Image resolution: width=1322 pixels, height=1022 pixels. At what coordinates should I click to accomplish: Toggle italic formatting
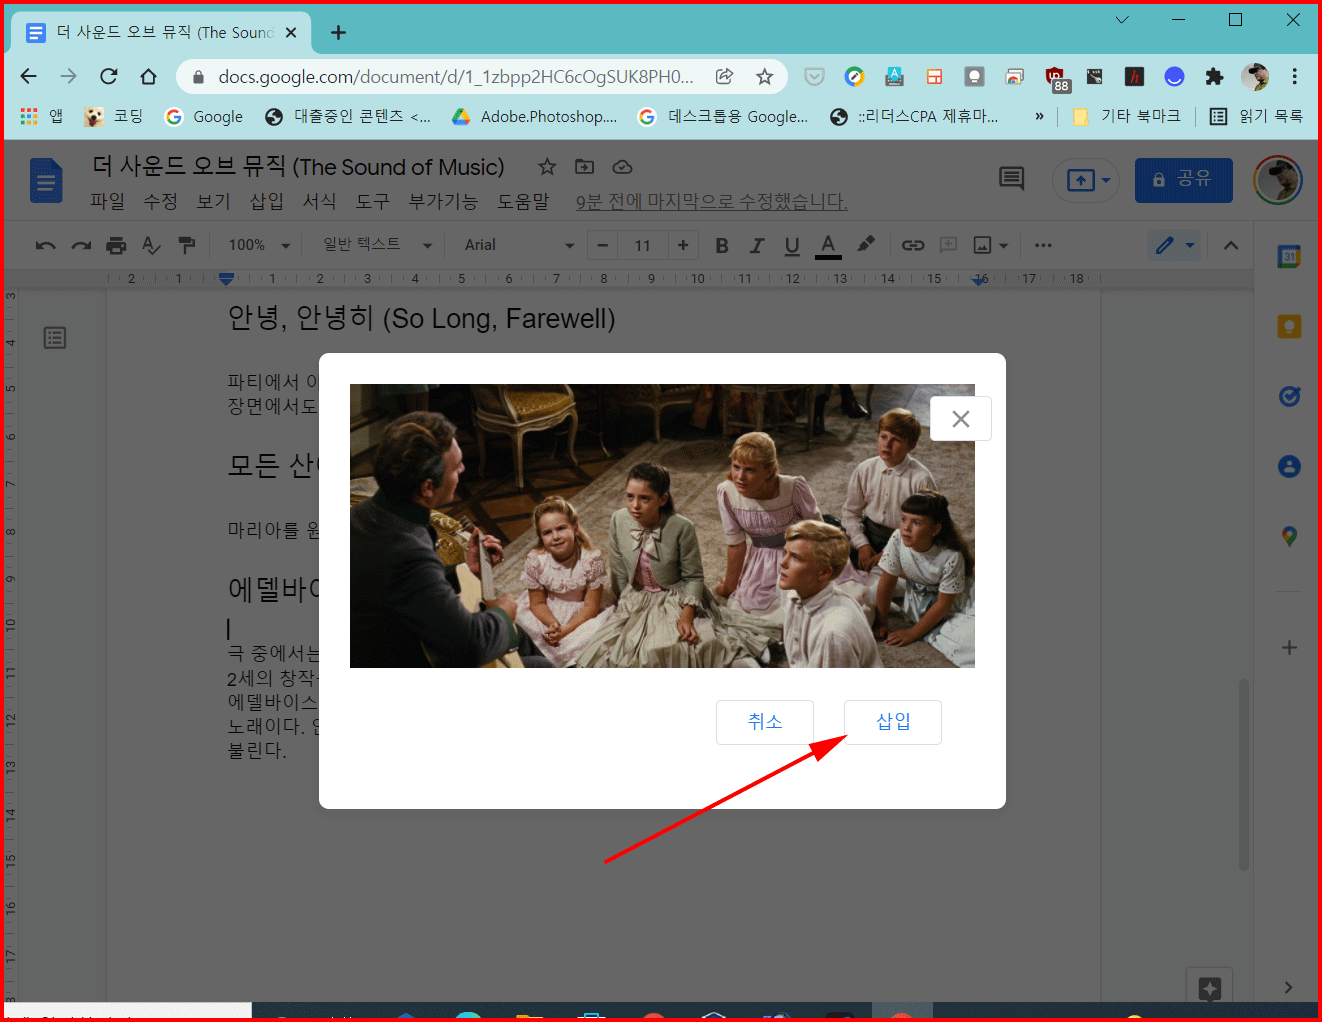click(757, 245)
